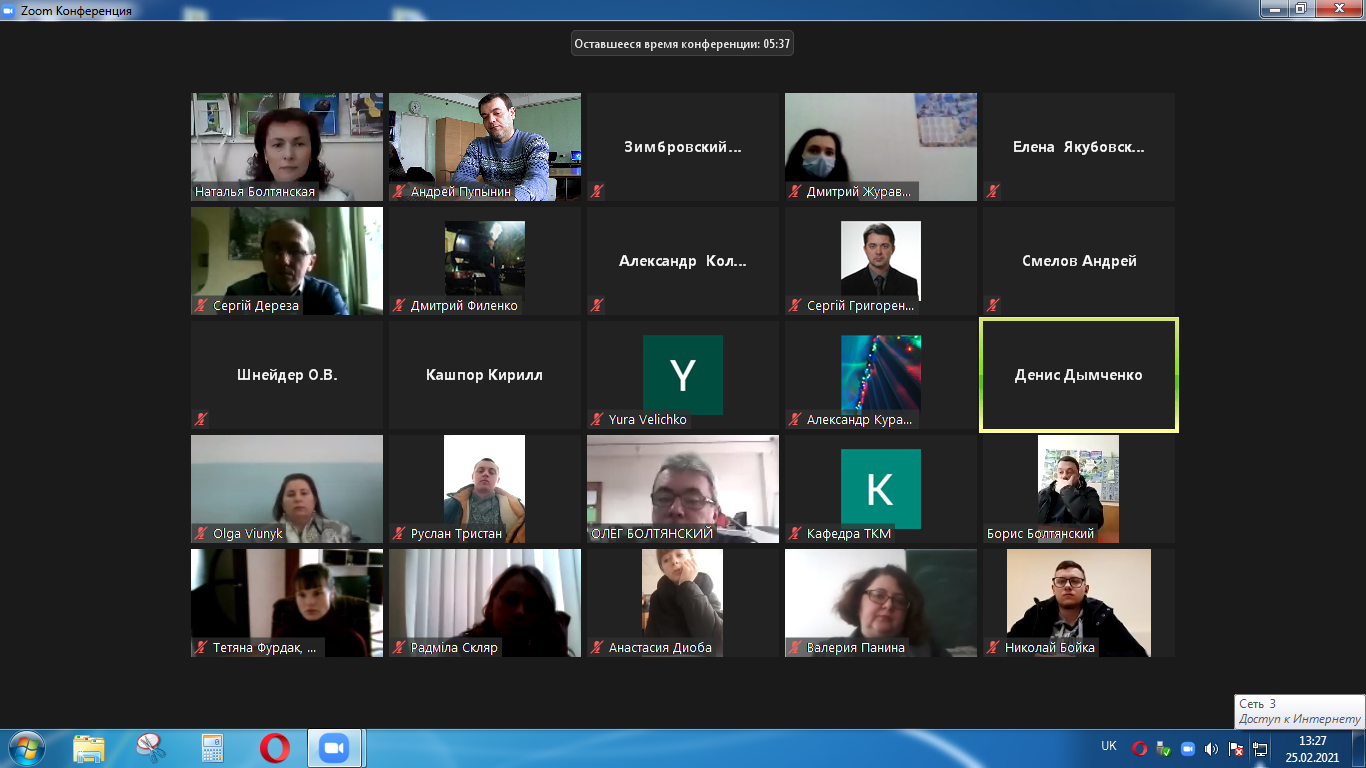Viewport: 1366px width, 768px height.
Task: Click the Александр Кол… participant name
Action: coord(683,261)
